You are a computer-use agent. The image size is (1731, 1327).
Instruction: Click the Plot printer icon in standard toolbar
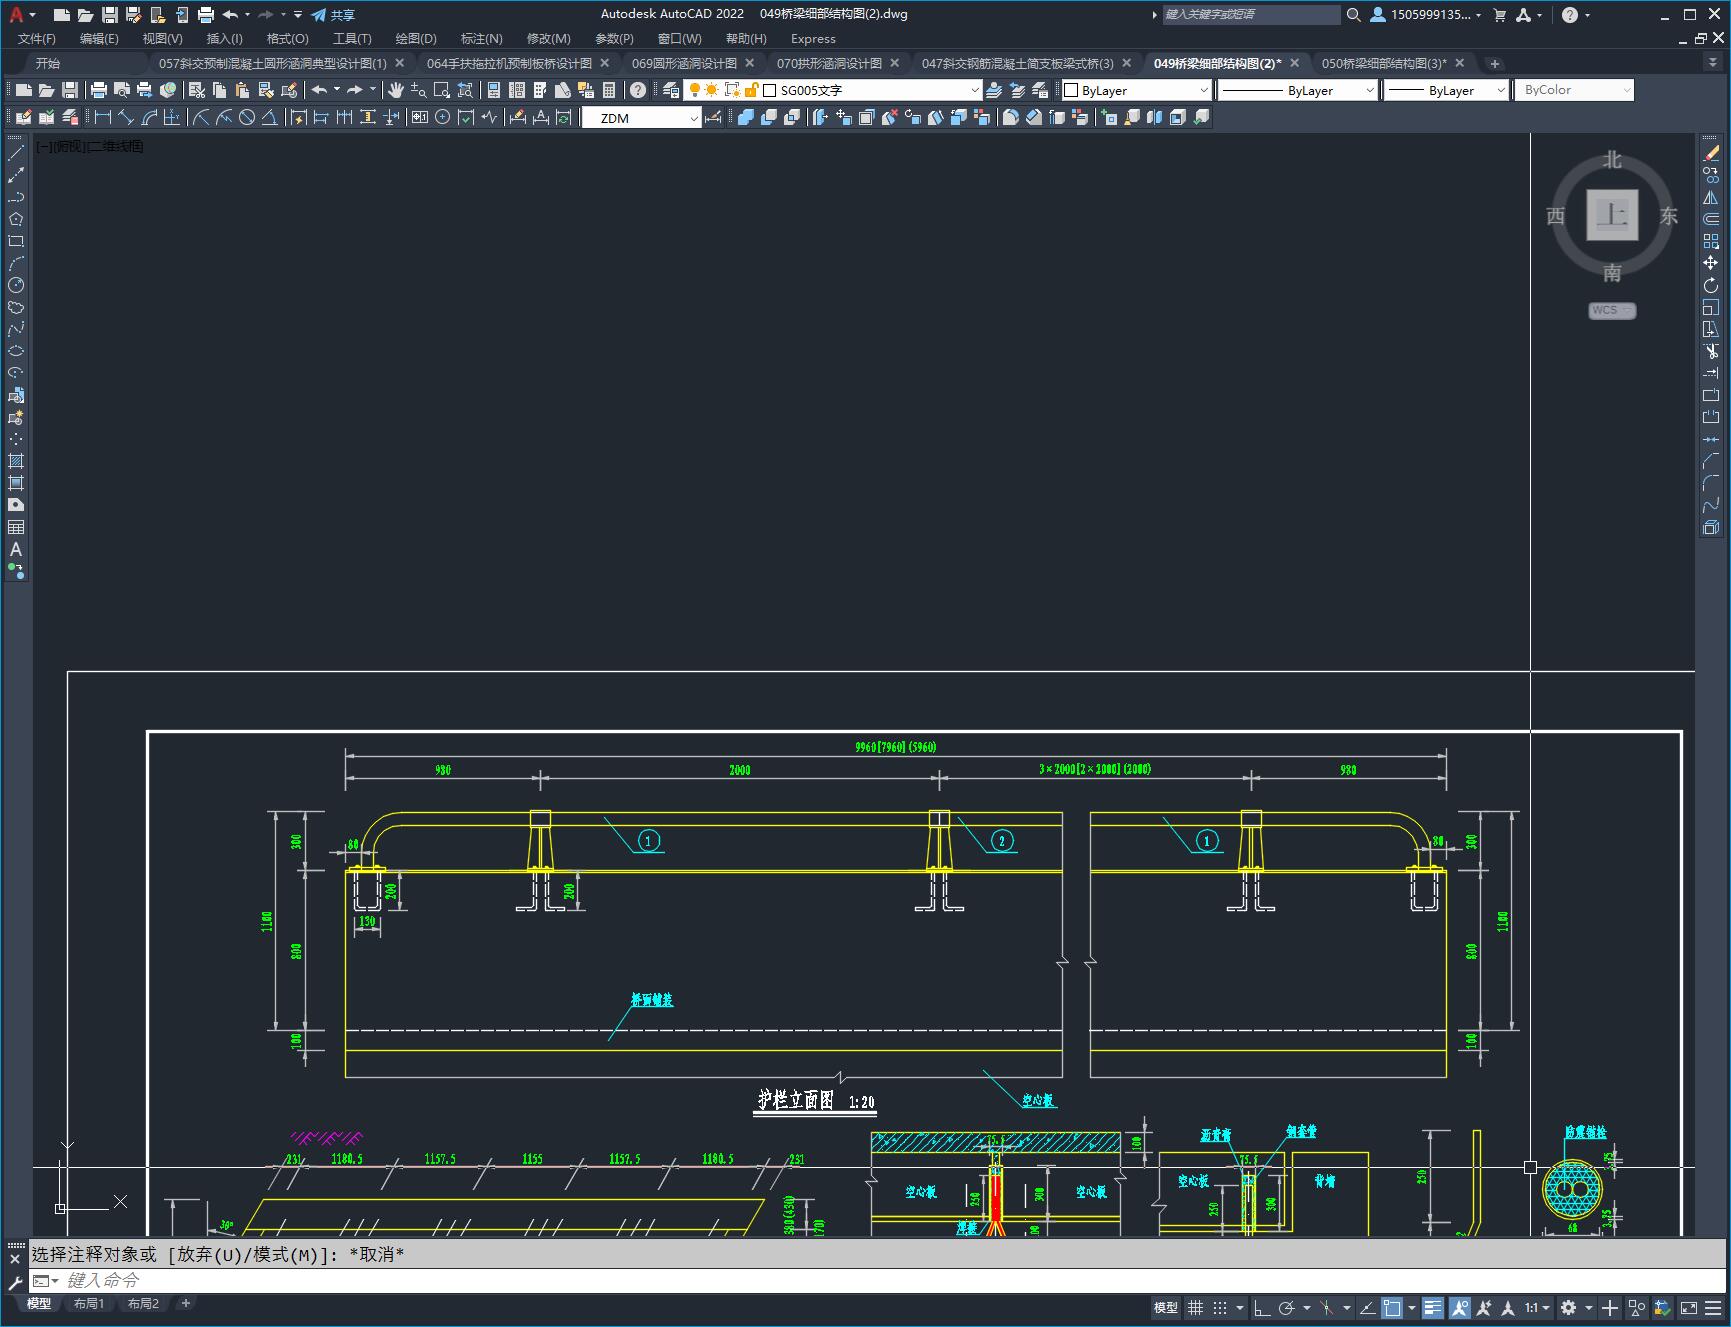[98, 90]
